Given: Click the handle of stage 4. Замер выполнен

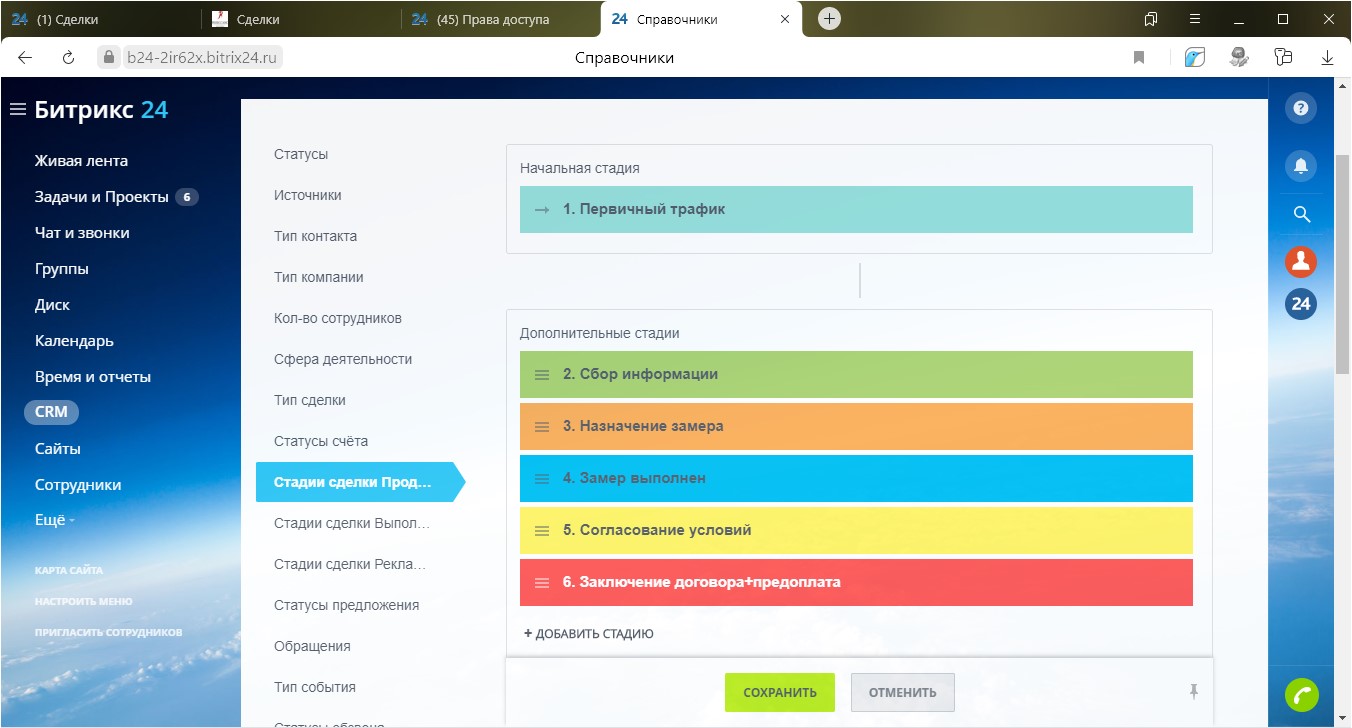Looking at the screenshot, I should pos(542,479).
